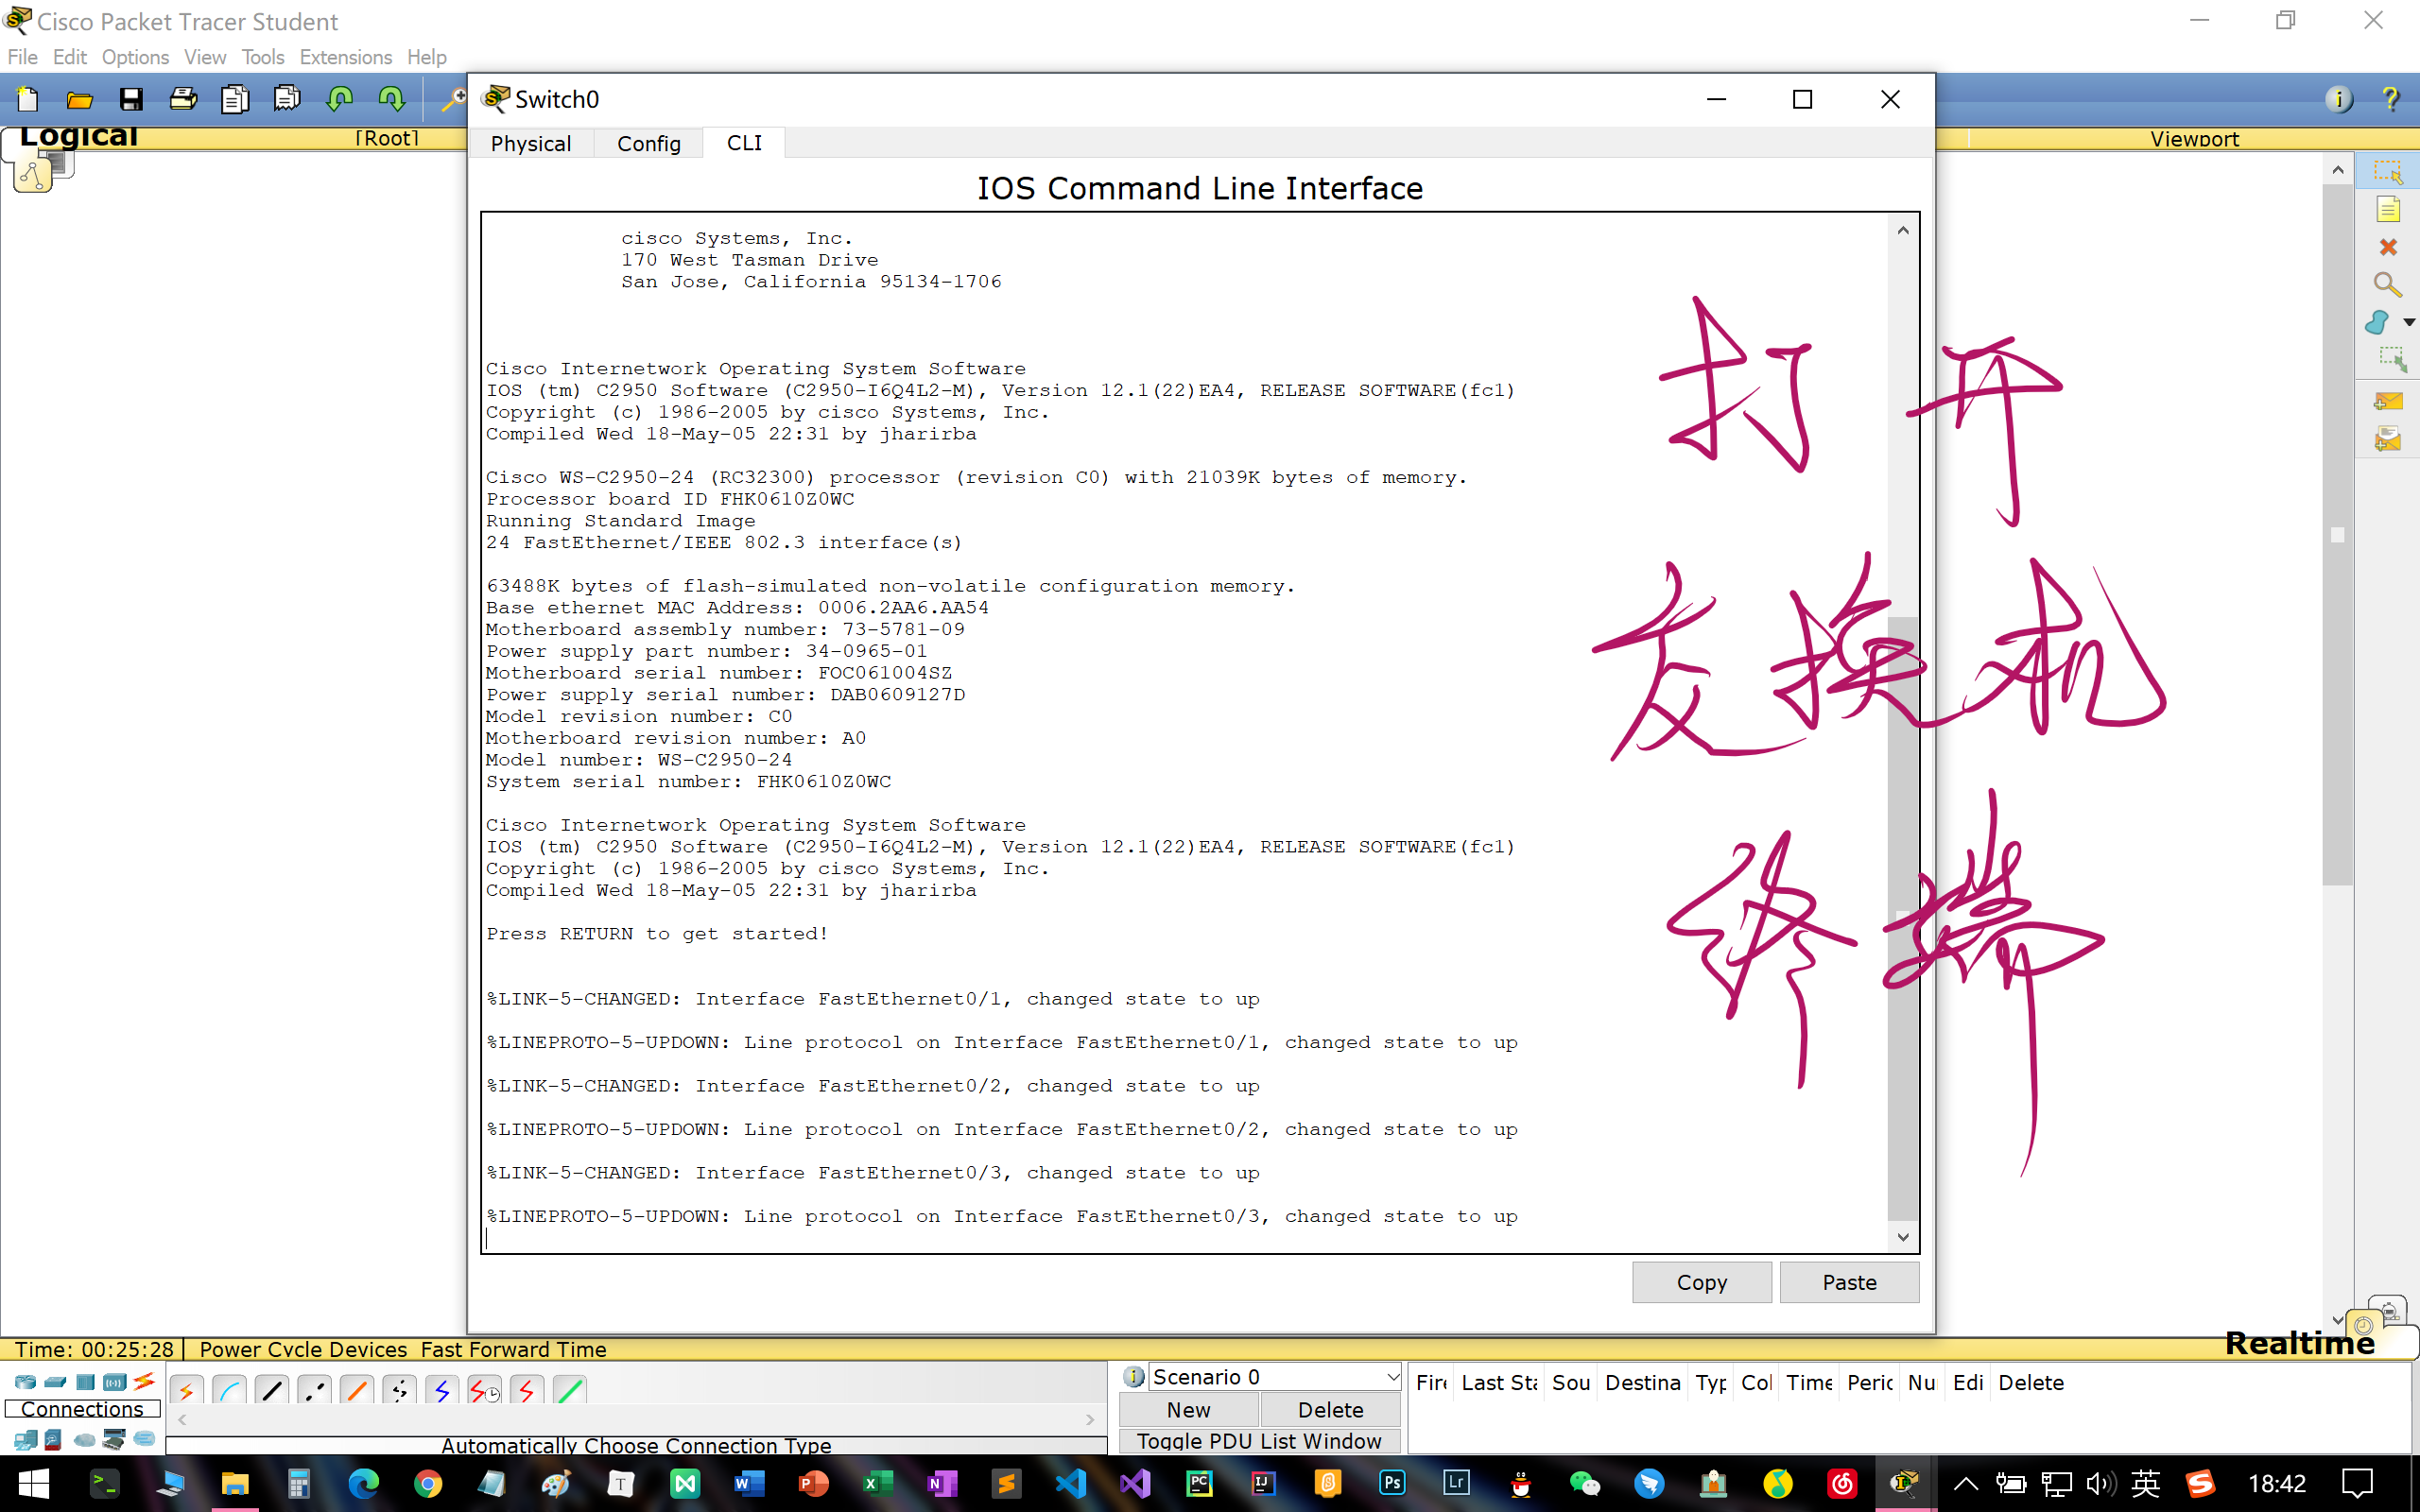Click the Help question mark icon

point(2390,99)
